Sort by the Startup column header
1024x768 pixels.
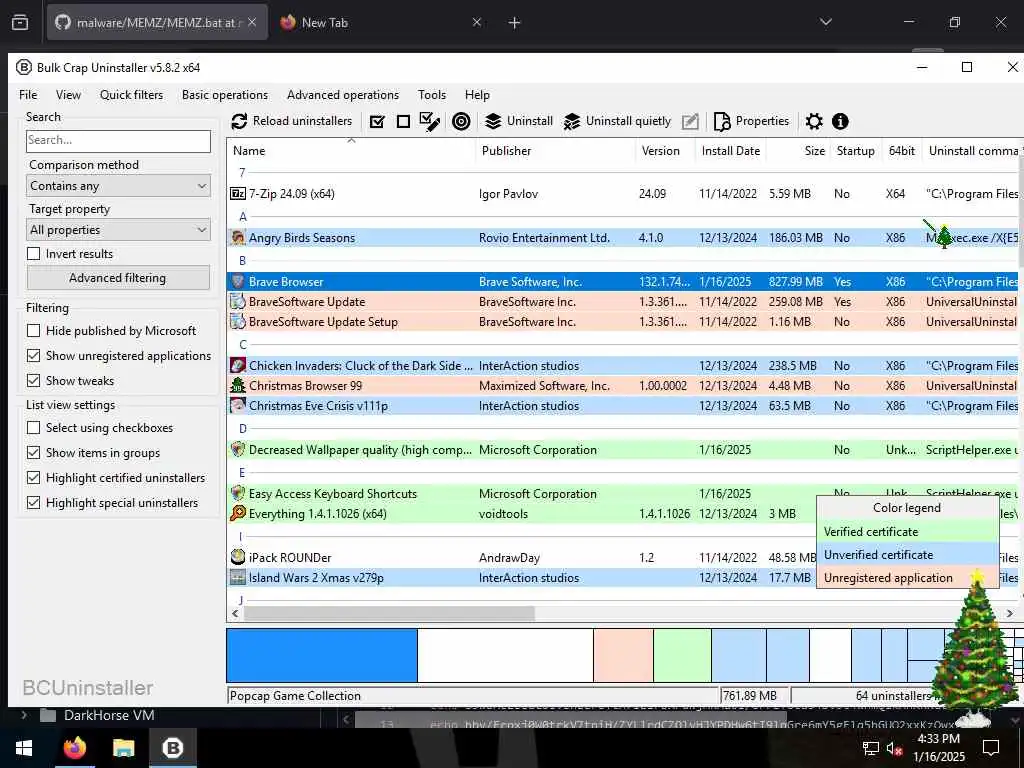point(856,151)
